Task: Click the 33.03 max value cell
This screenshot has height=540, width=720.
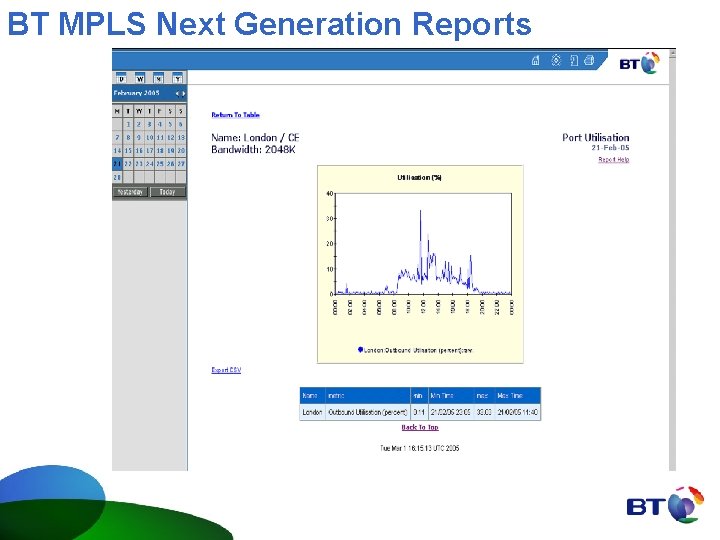Action: 484,412
